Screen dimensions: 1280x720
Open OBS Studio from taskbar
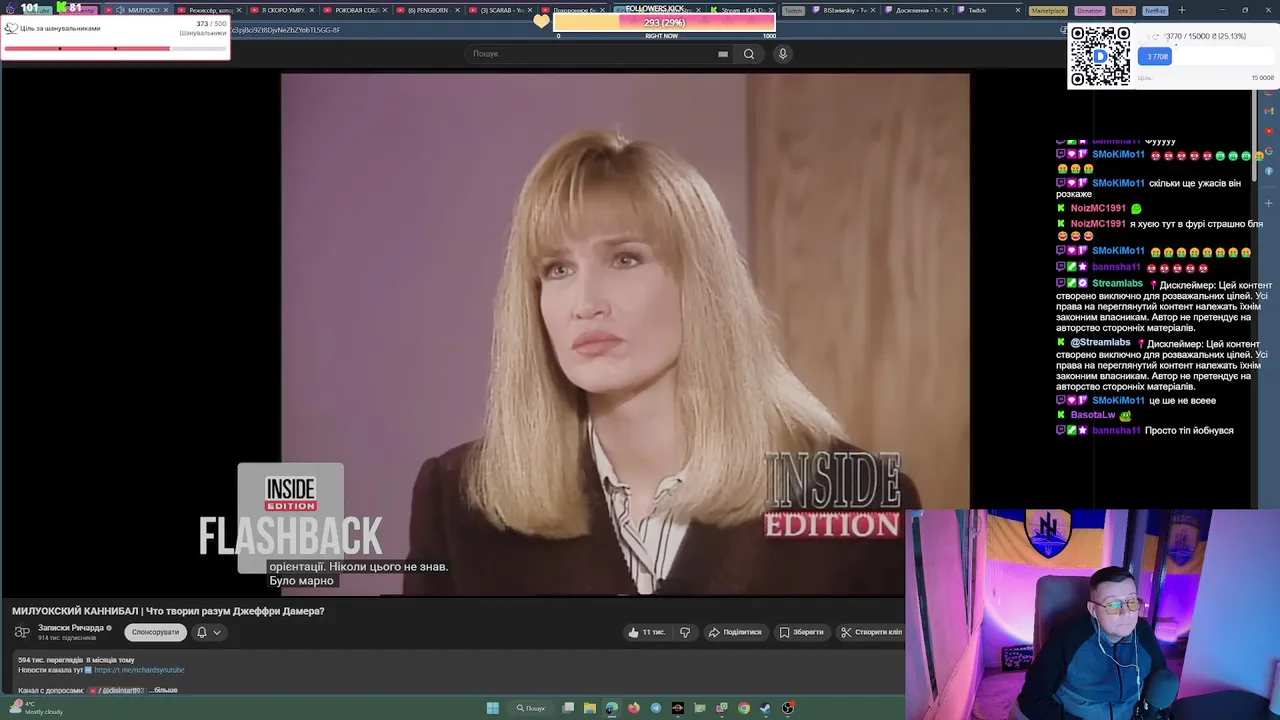[x=788, y=708]
